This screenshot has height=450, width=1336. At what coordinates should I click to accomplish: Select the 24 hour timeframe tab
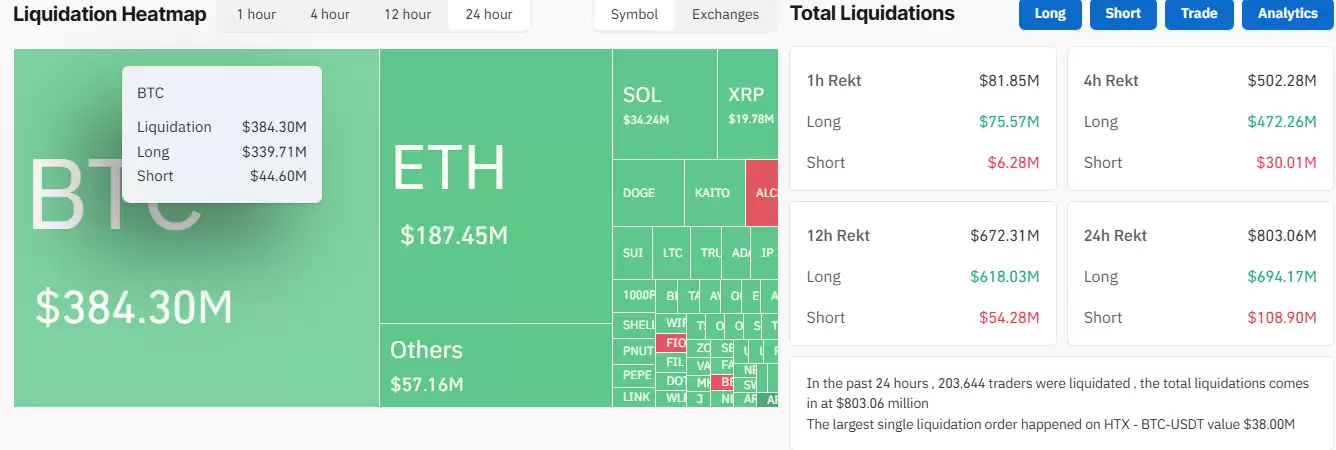[x=488, y=14]
